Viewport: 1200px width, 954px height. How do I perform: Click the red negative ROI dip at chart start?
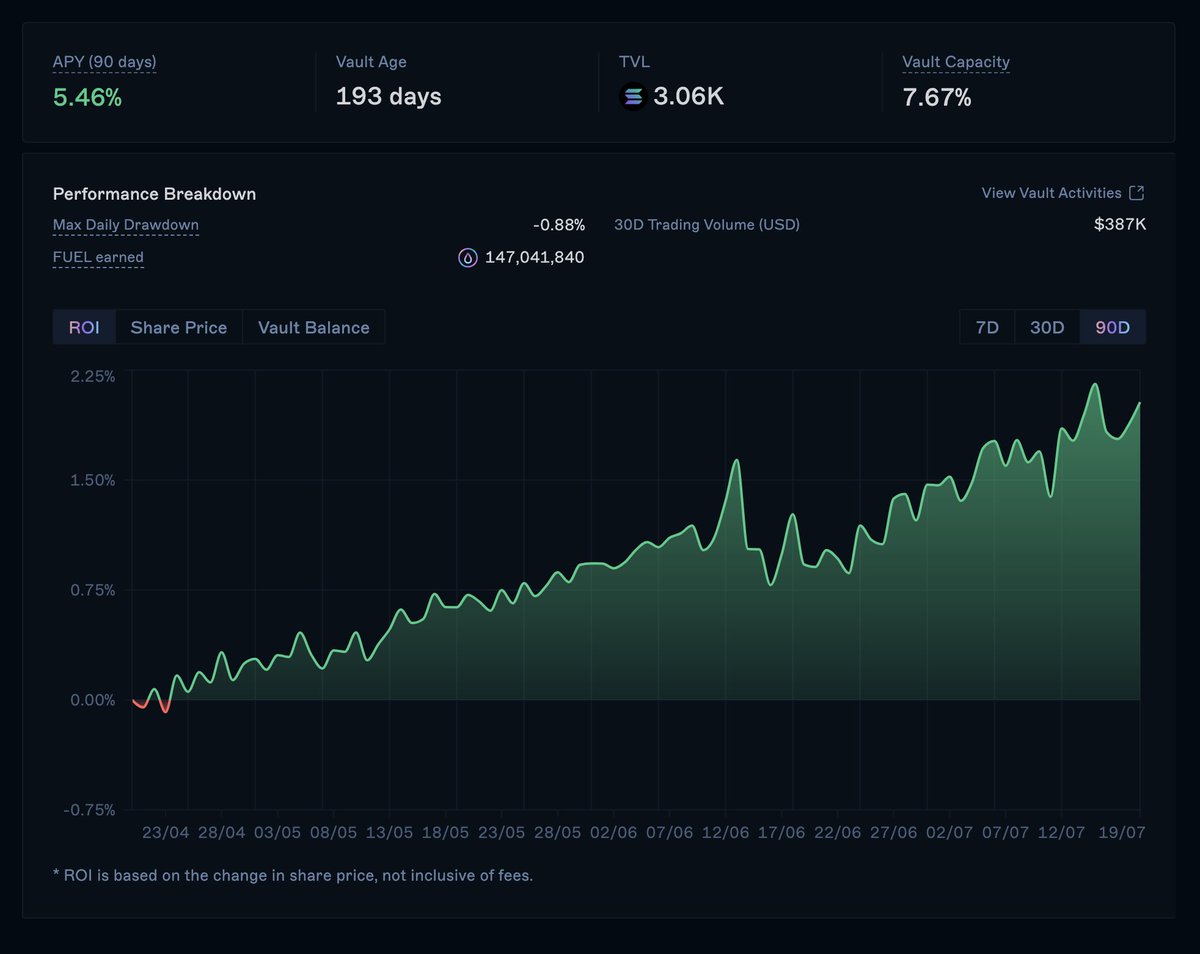point(165,709)
